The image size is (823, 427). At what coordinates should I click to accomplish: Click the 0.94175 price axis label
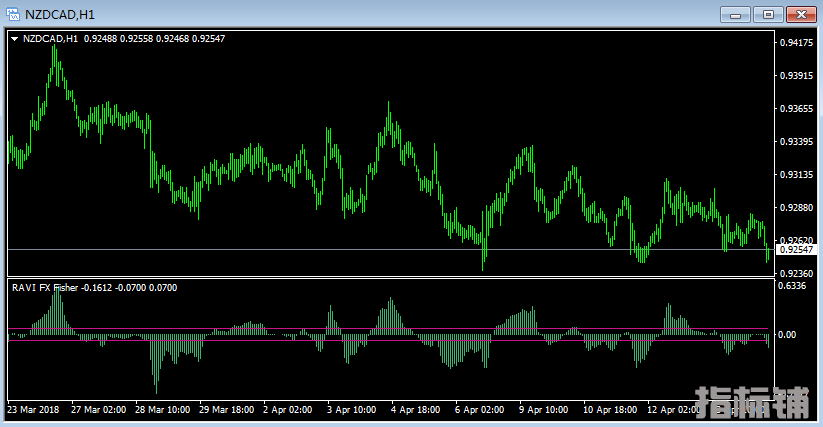[x=795, y=43]
